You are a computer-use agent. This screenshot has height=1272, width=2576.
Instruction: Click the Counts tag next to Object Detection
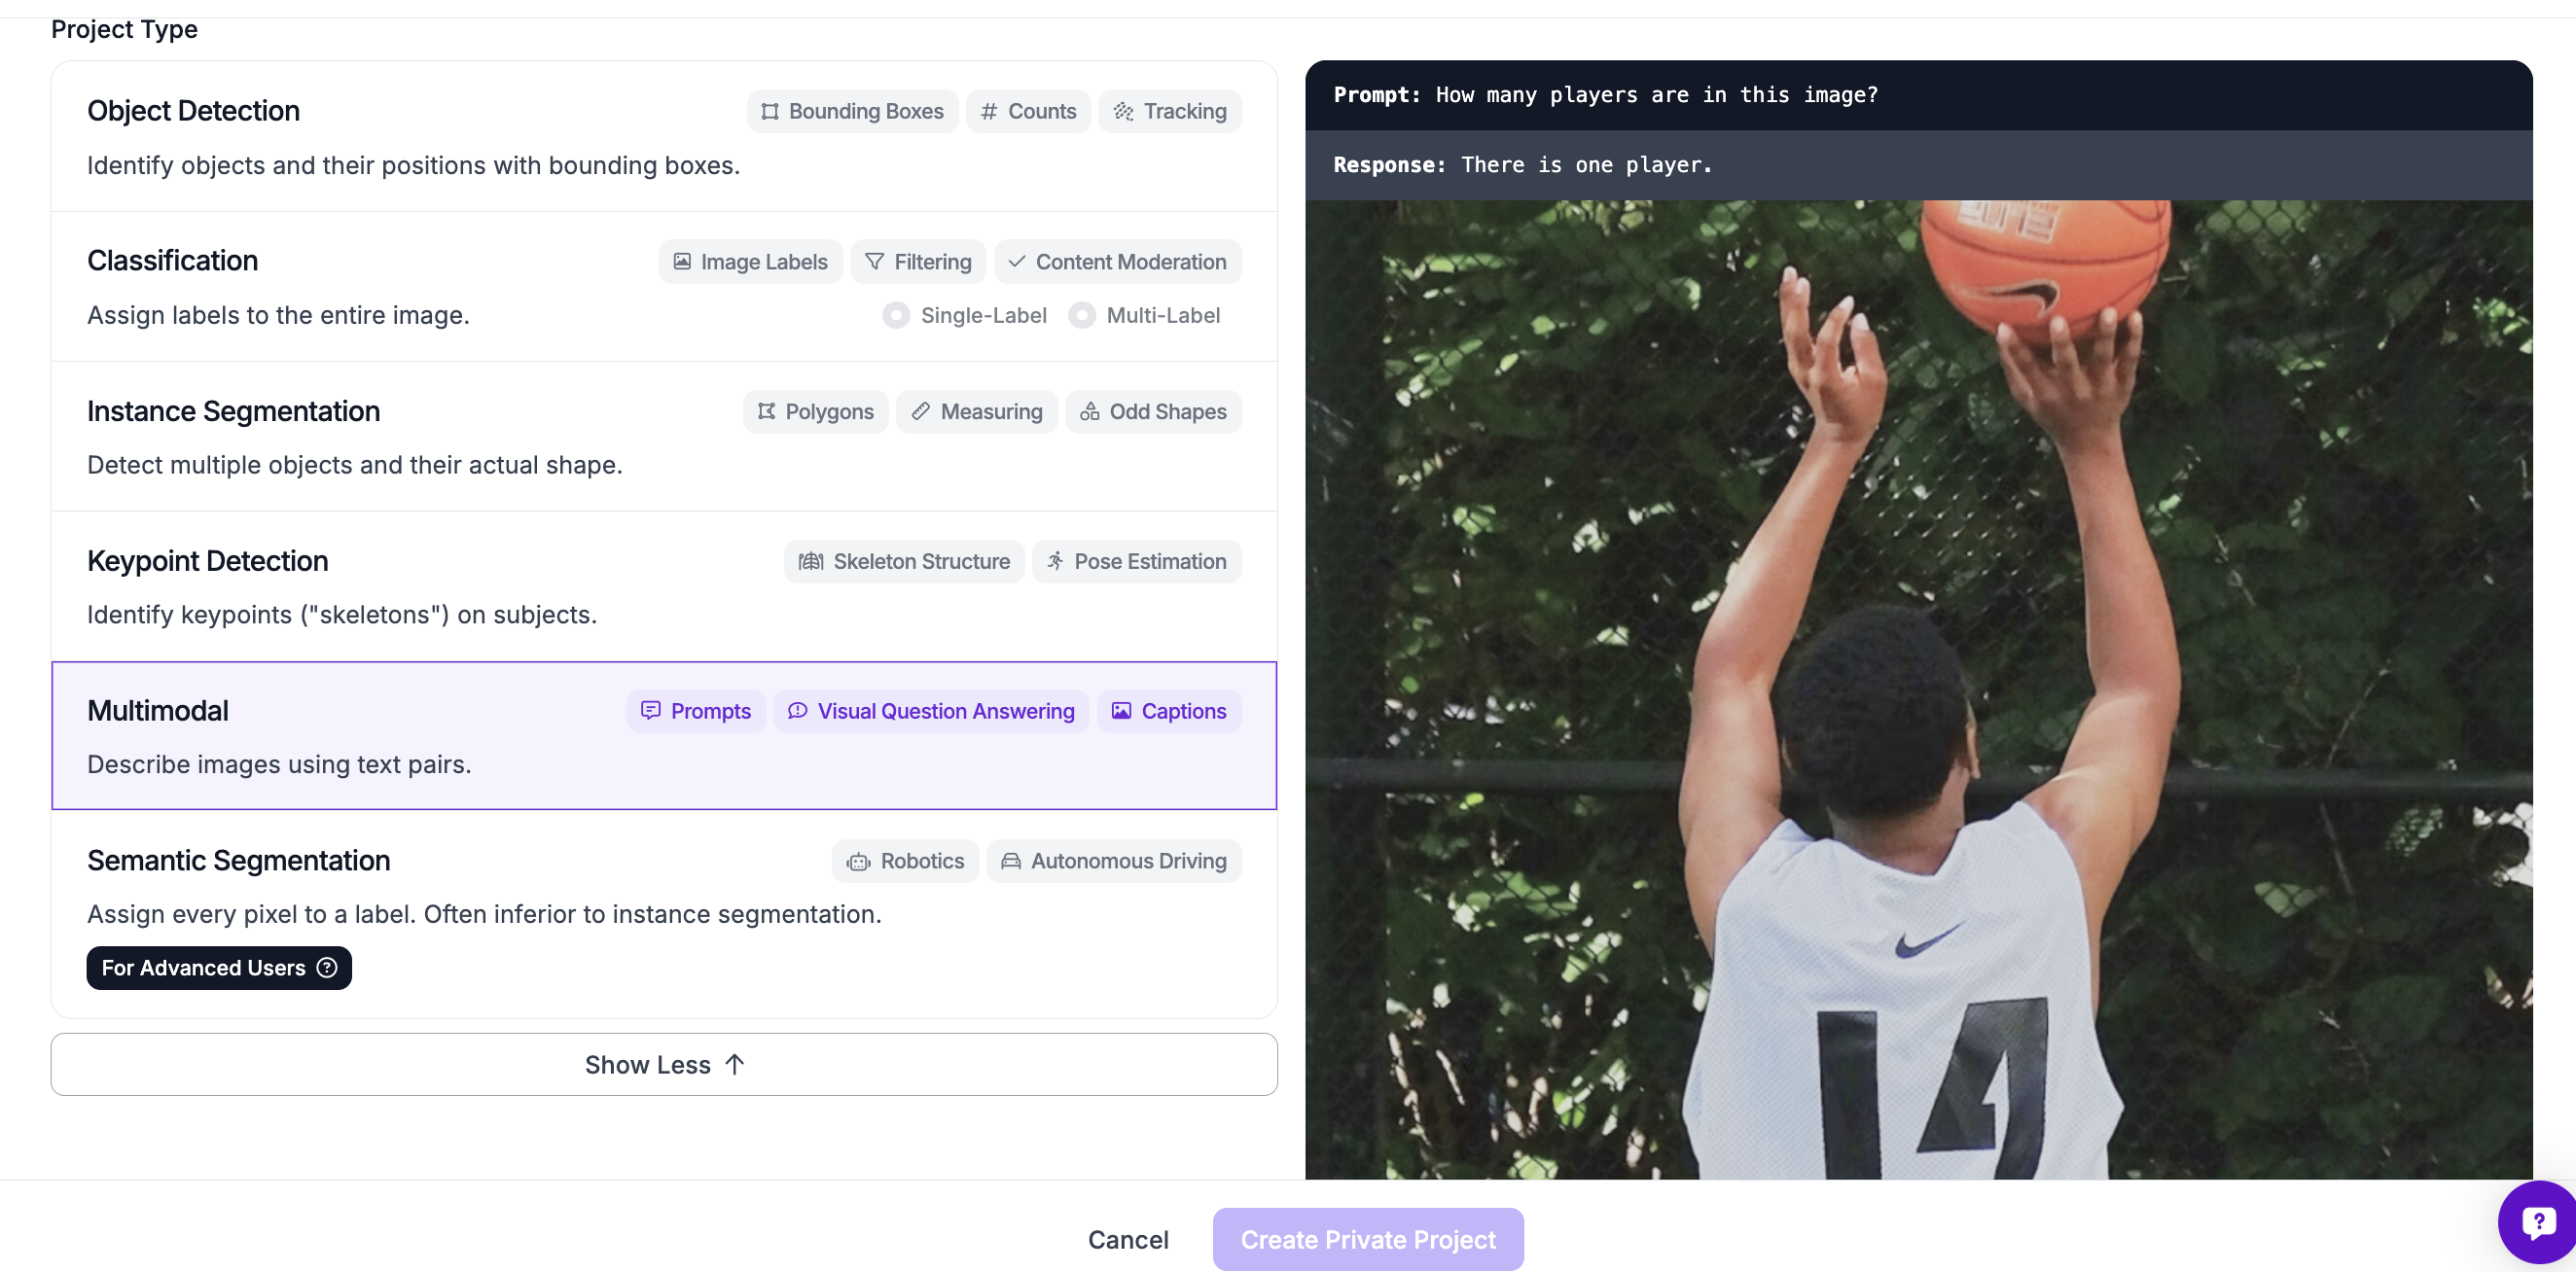coord(1028,111)
